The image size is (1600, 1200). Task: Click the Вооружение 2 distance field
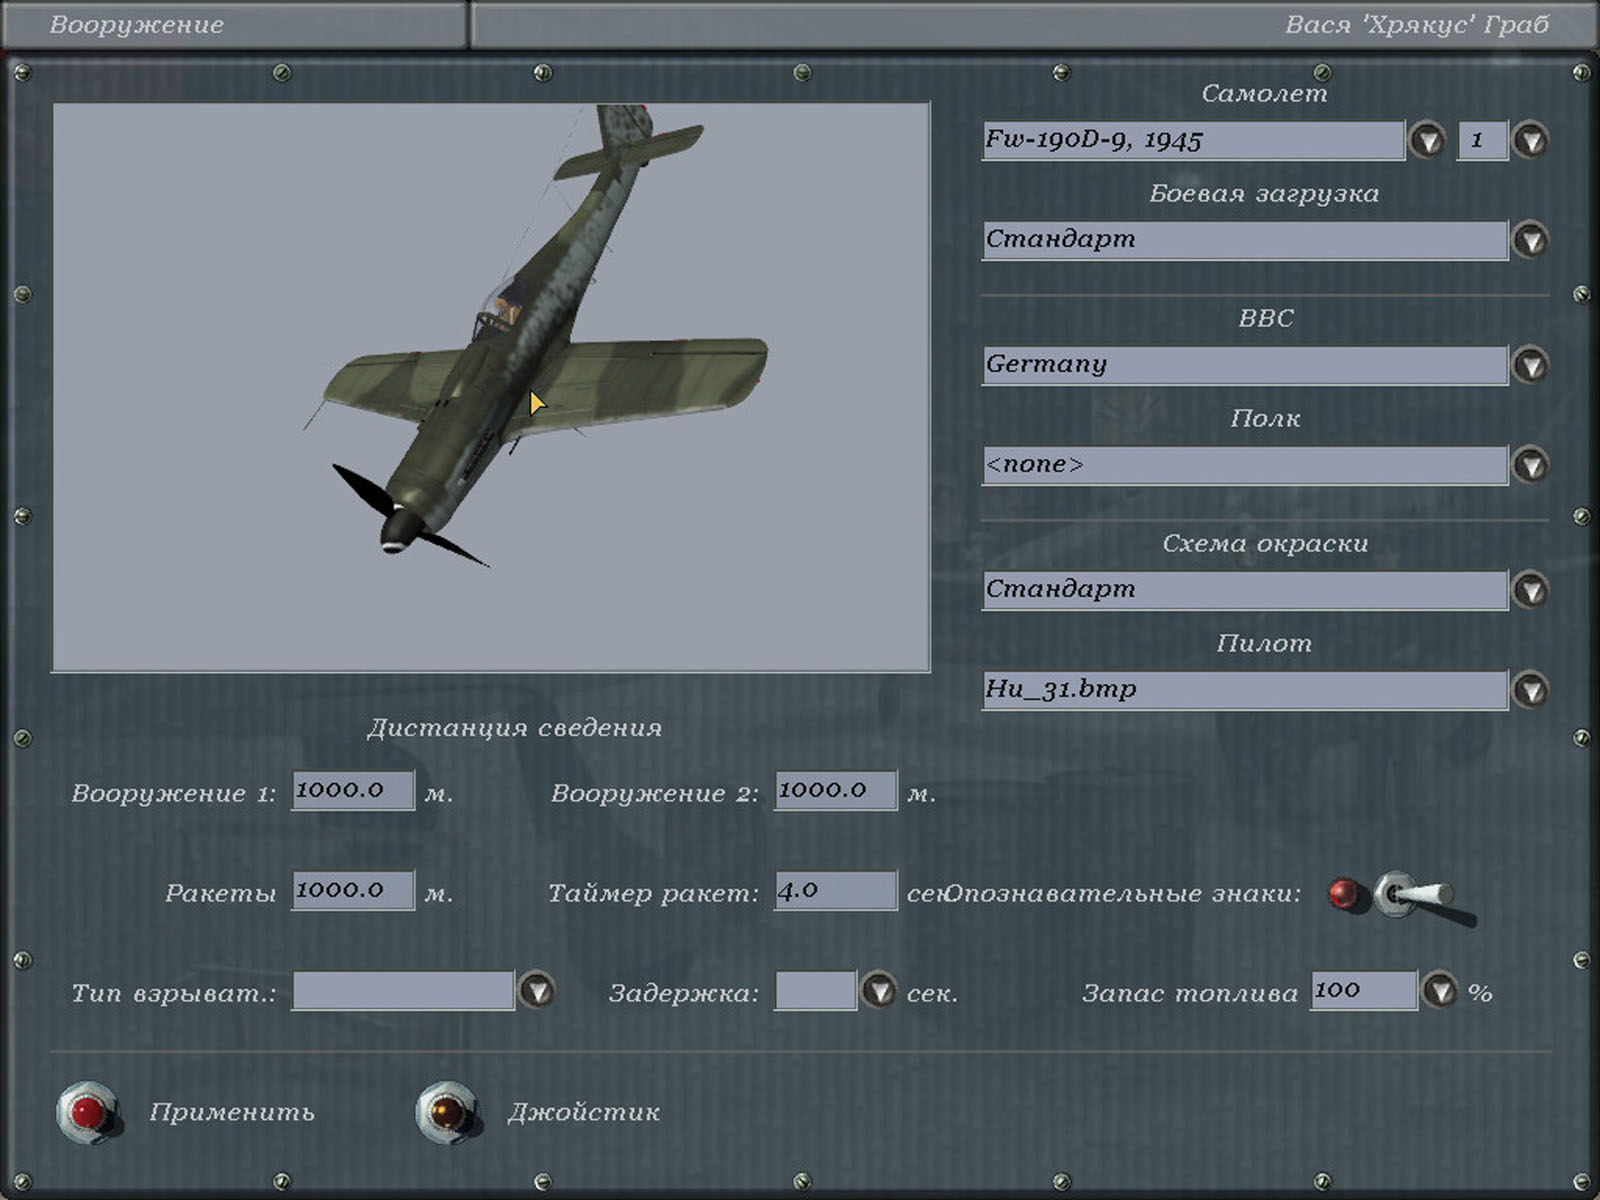pyautogui.click(x=835, y=791)
